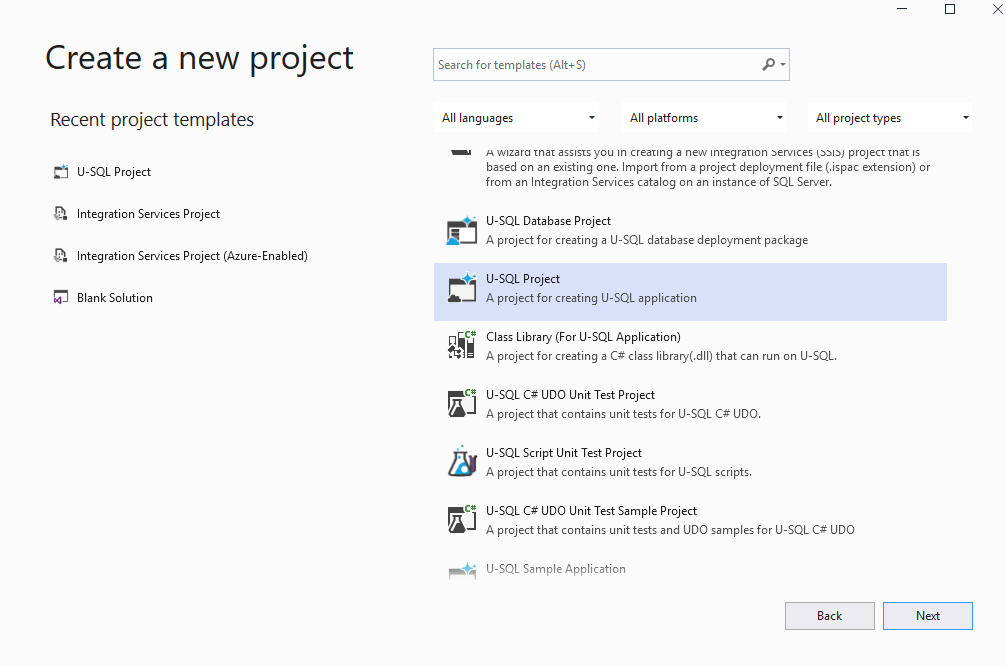Maximize the Create a new project window
1006x666 pixels.
[950, 9]
